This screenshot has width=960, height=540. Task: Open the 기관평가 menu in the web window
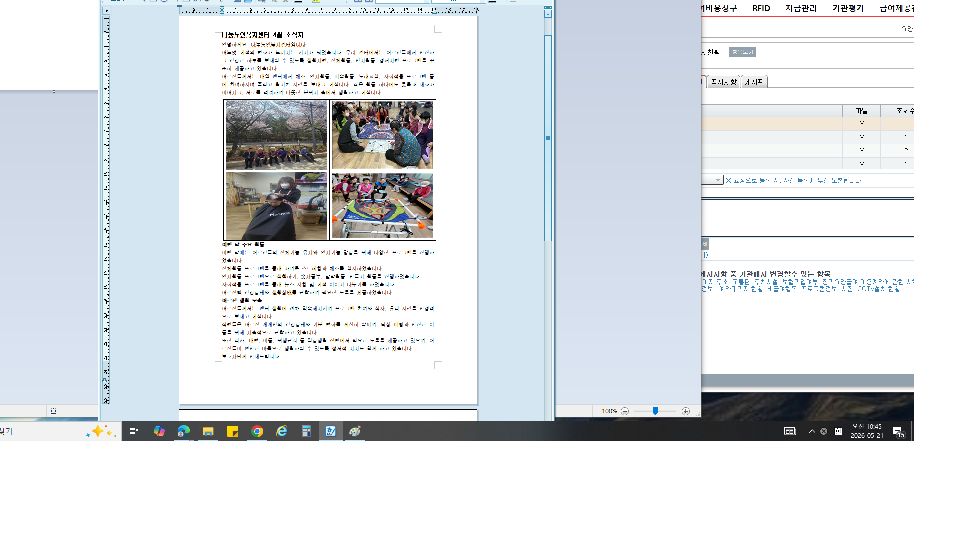847,8
